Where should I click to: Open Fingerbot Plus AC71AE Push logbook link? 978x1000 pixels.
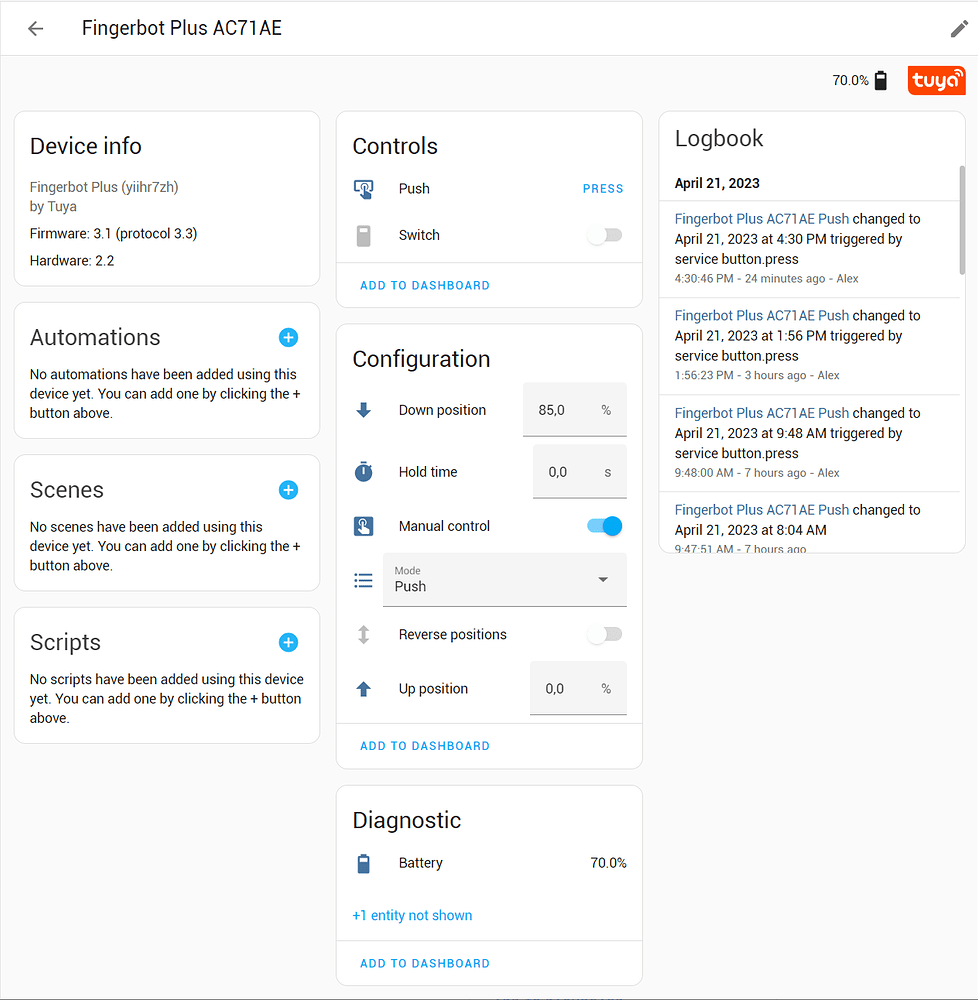[761, 218]
